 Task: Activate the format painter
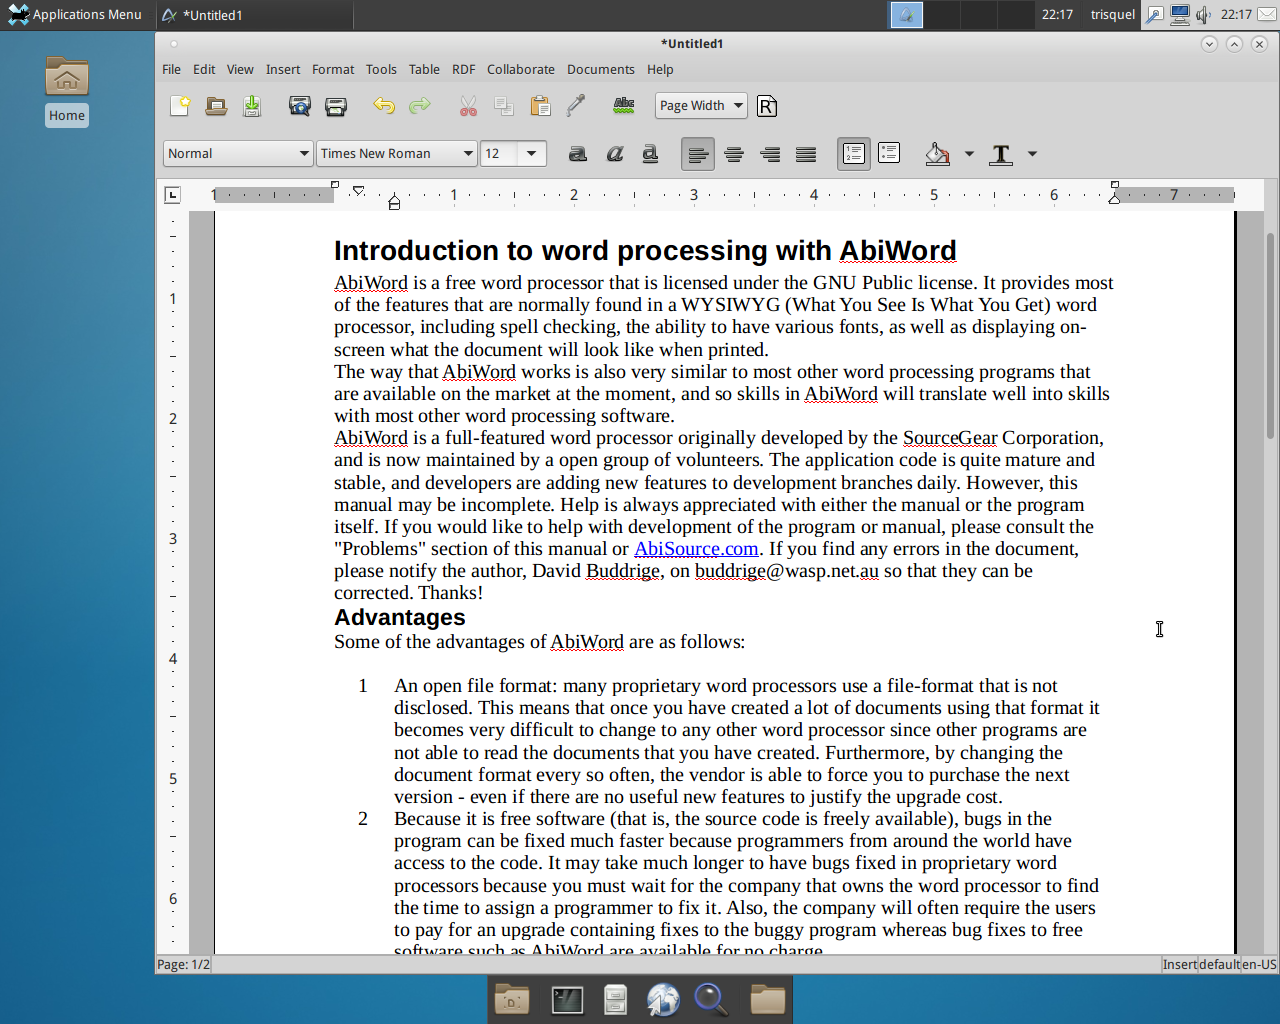click(x=576, y=106)
